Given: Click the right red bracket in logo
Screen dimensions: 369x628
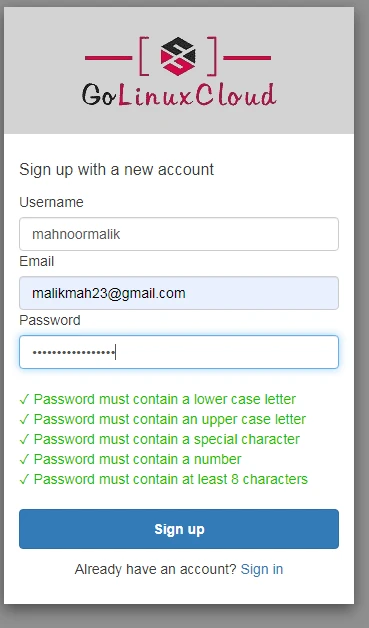Looking at the screenshot, I should [212, 56].
